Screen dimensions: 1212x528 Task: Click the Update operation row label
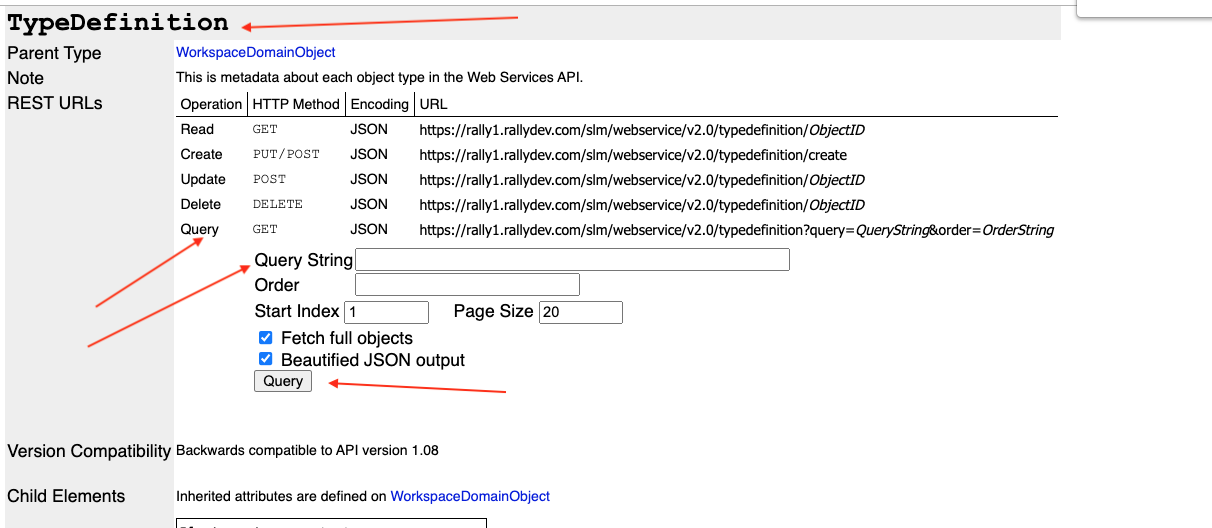tap(203, 180)
